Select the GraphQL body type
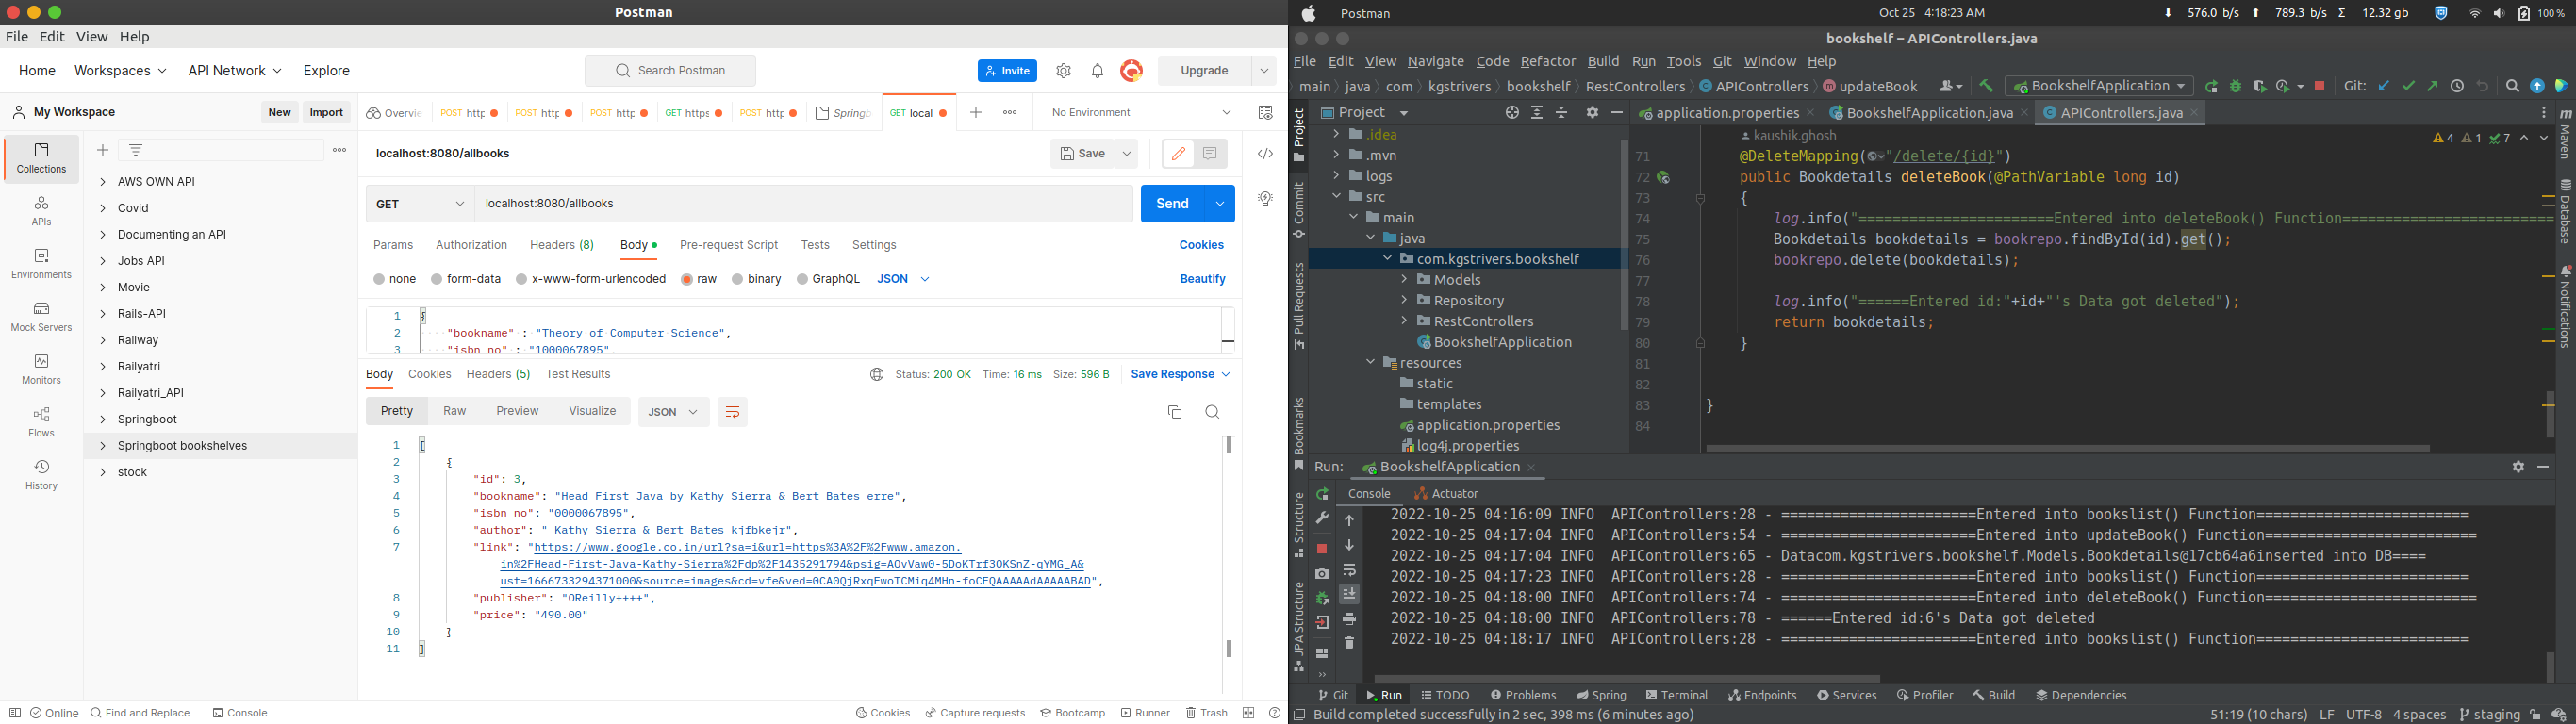This screenshot has width=2576, height=724. click(x=828, y=279)
